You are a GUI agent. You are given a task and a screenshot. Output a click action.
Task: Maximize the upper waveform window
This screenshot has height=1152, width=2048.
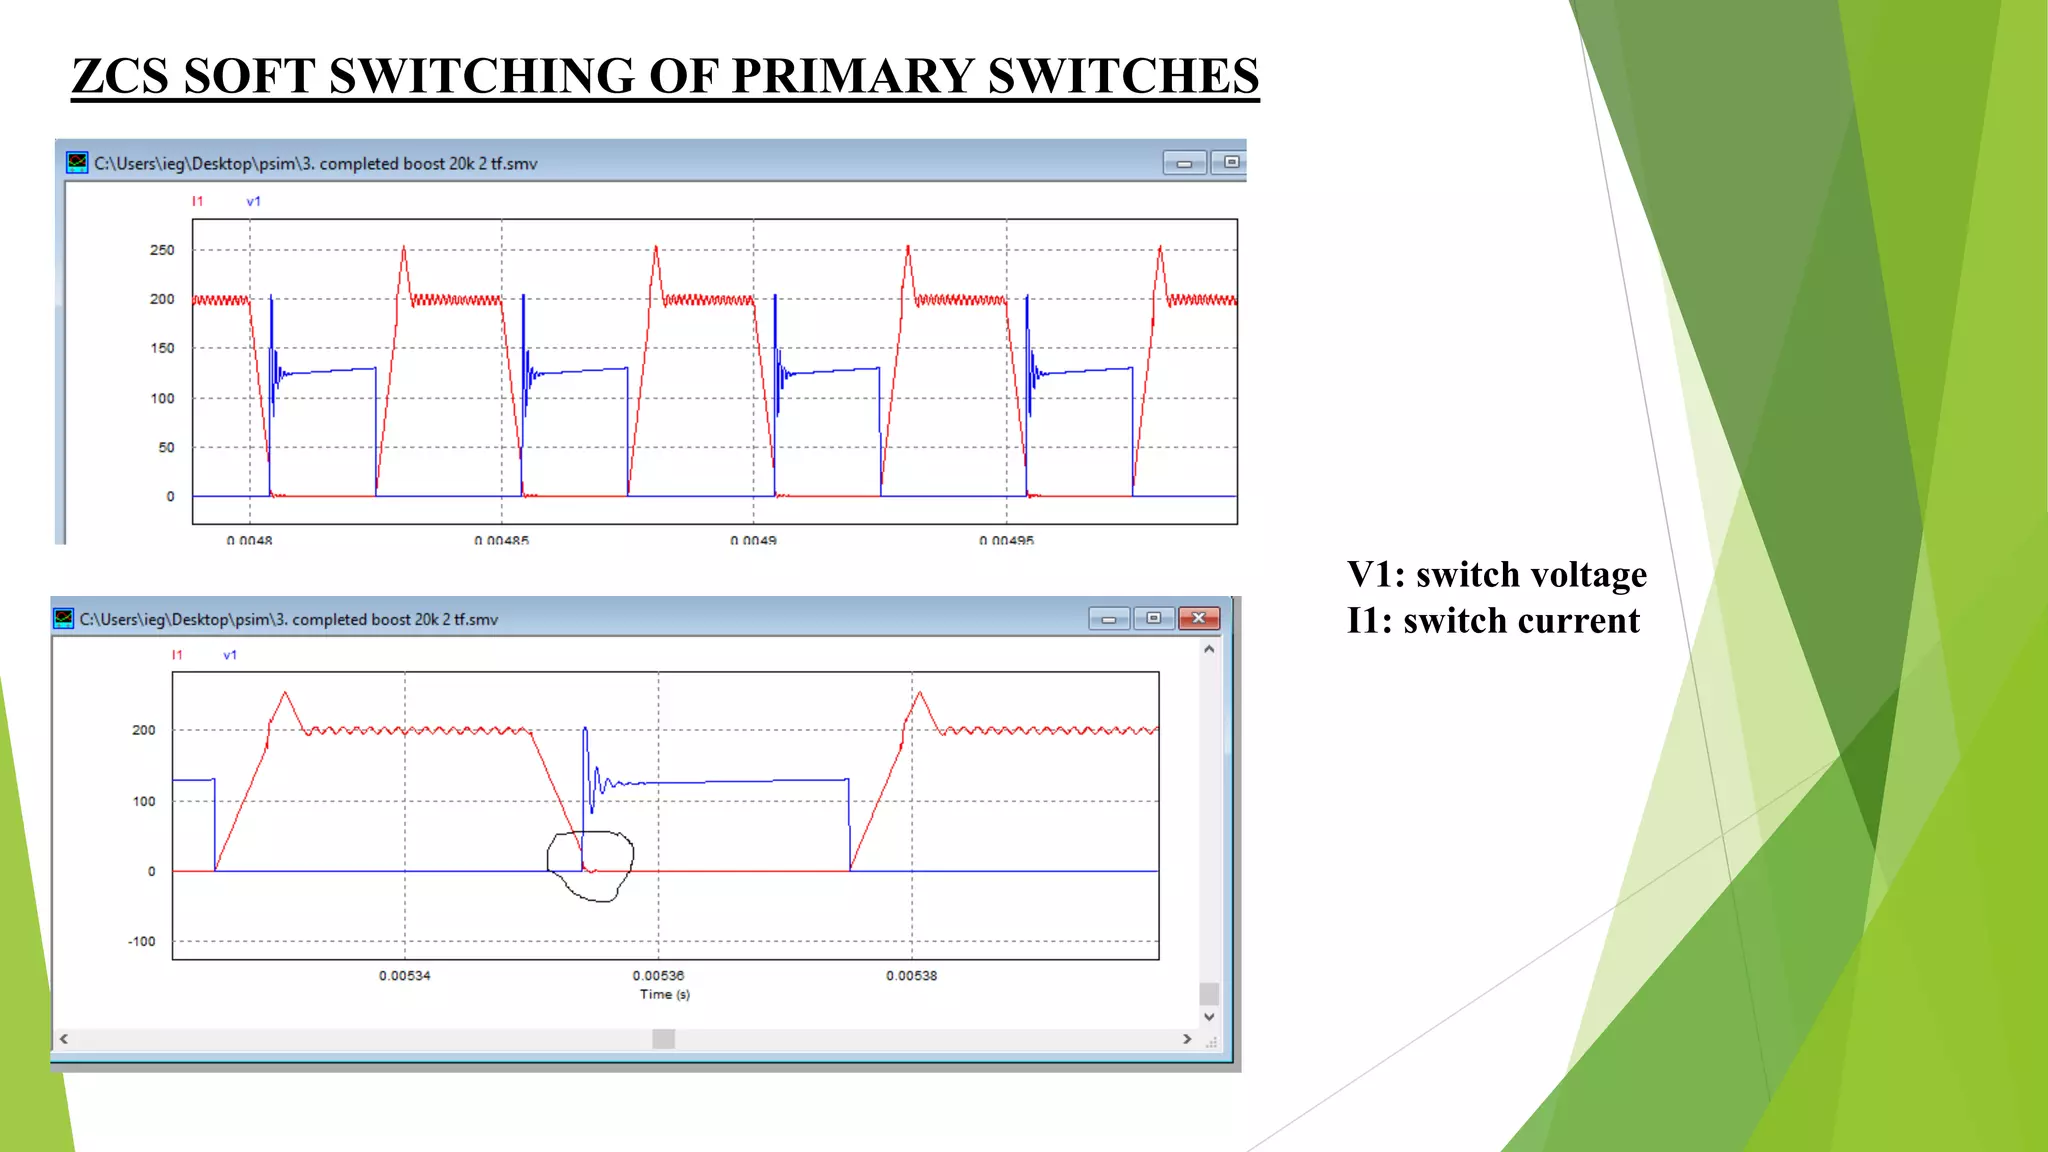pyautogui.click(x=1230, y=162)
